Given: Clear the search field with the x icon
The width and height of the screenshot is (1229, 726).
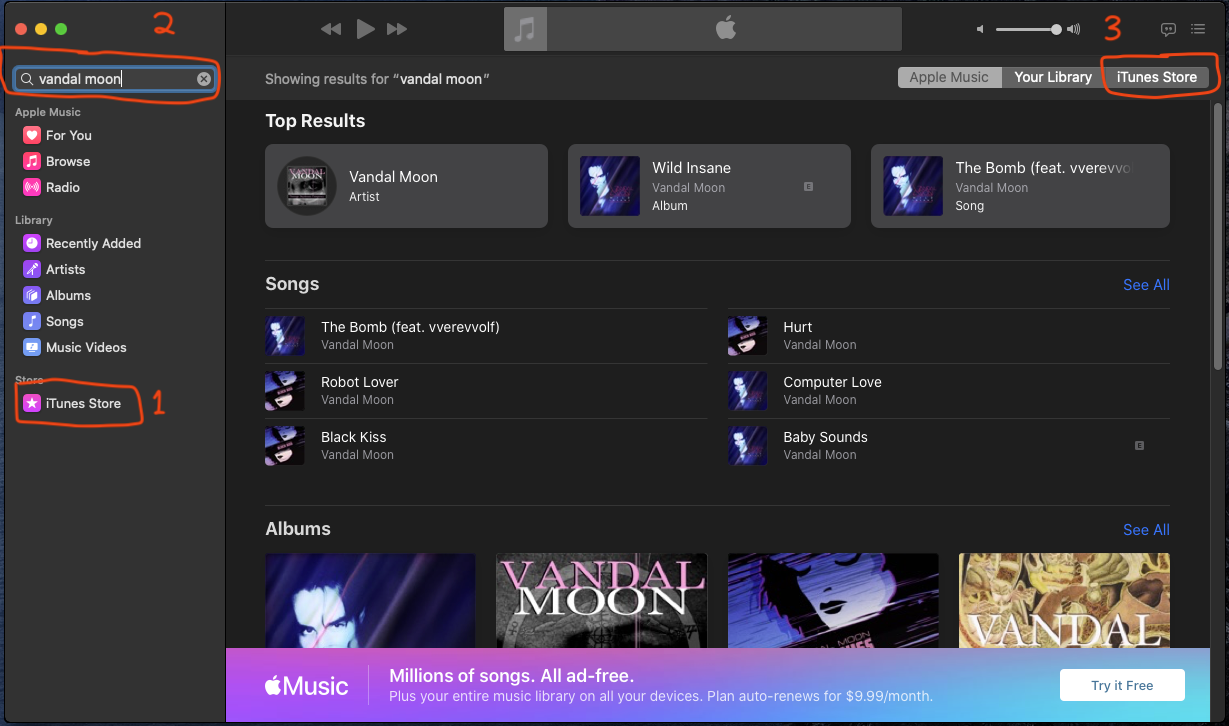Looking at the screenshot, I should 204,79.
